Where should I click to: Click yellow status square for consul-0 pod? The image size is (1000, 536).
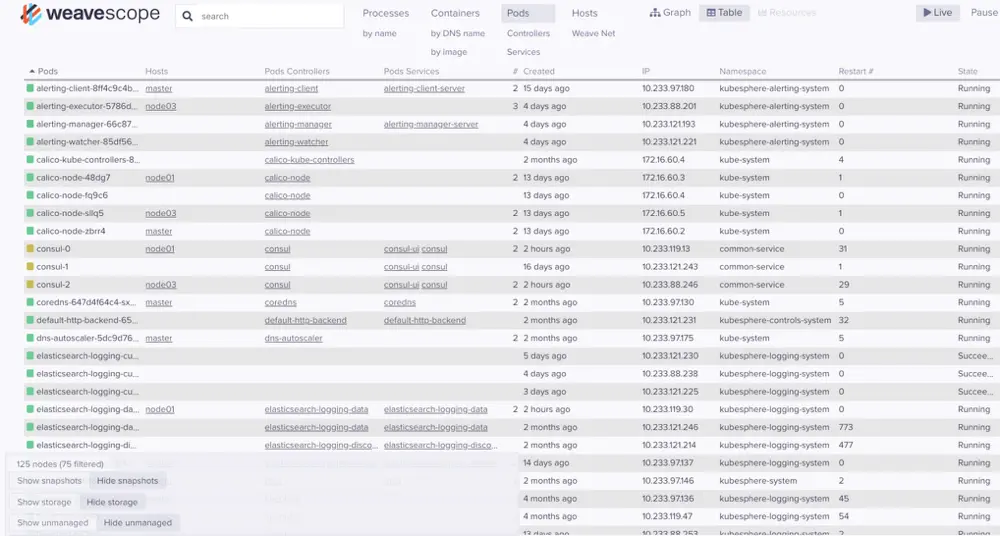(x=30, y=249)
